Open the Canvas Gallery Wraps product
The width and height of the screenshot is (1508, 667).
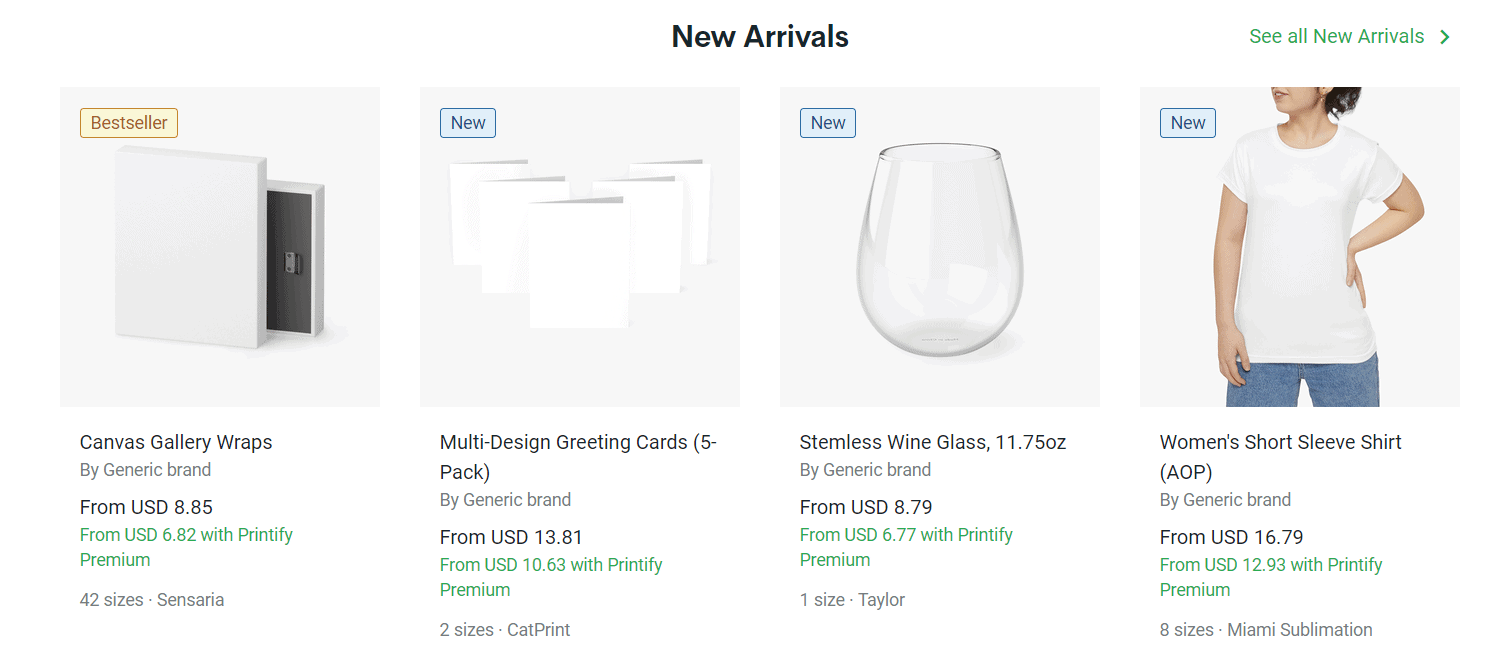[x=176, y=441]
